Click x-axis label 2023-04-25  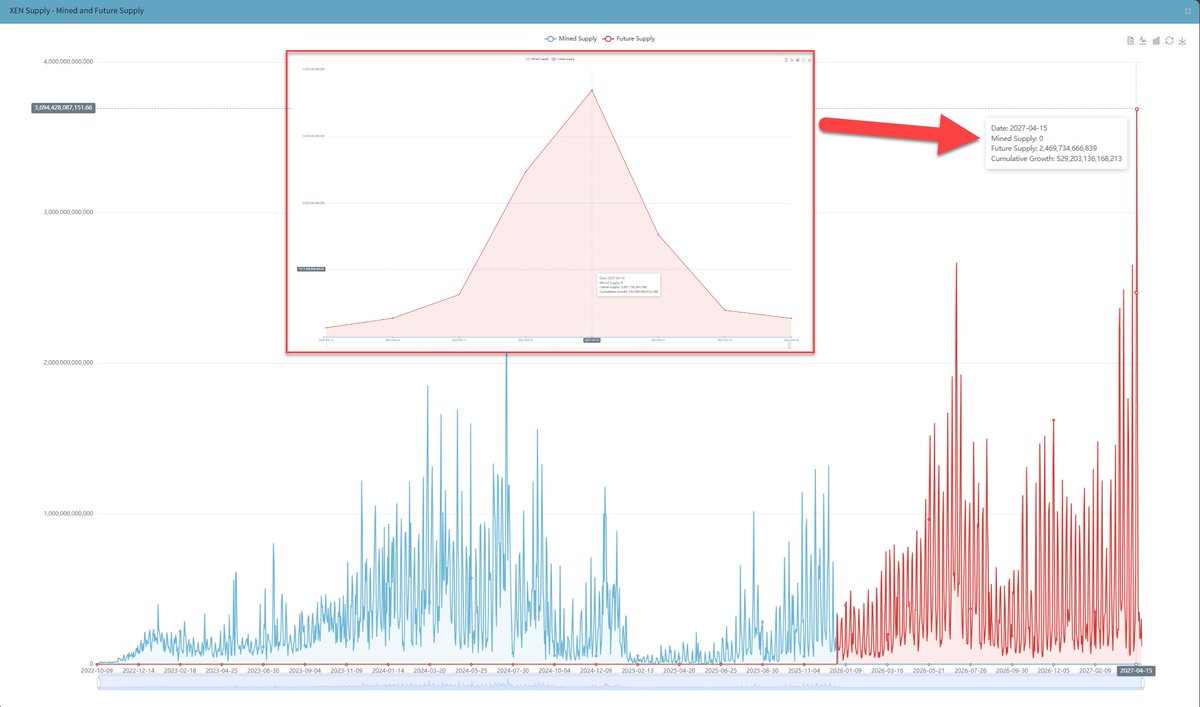[222, 671]
